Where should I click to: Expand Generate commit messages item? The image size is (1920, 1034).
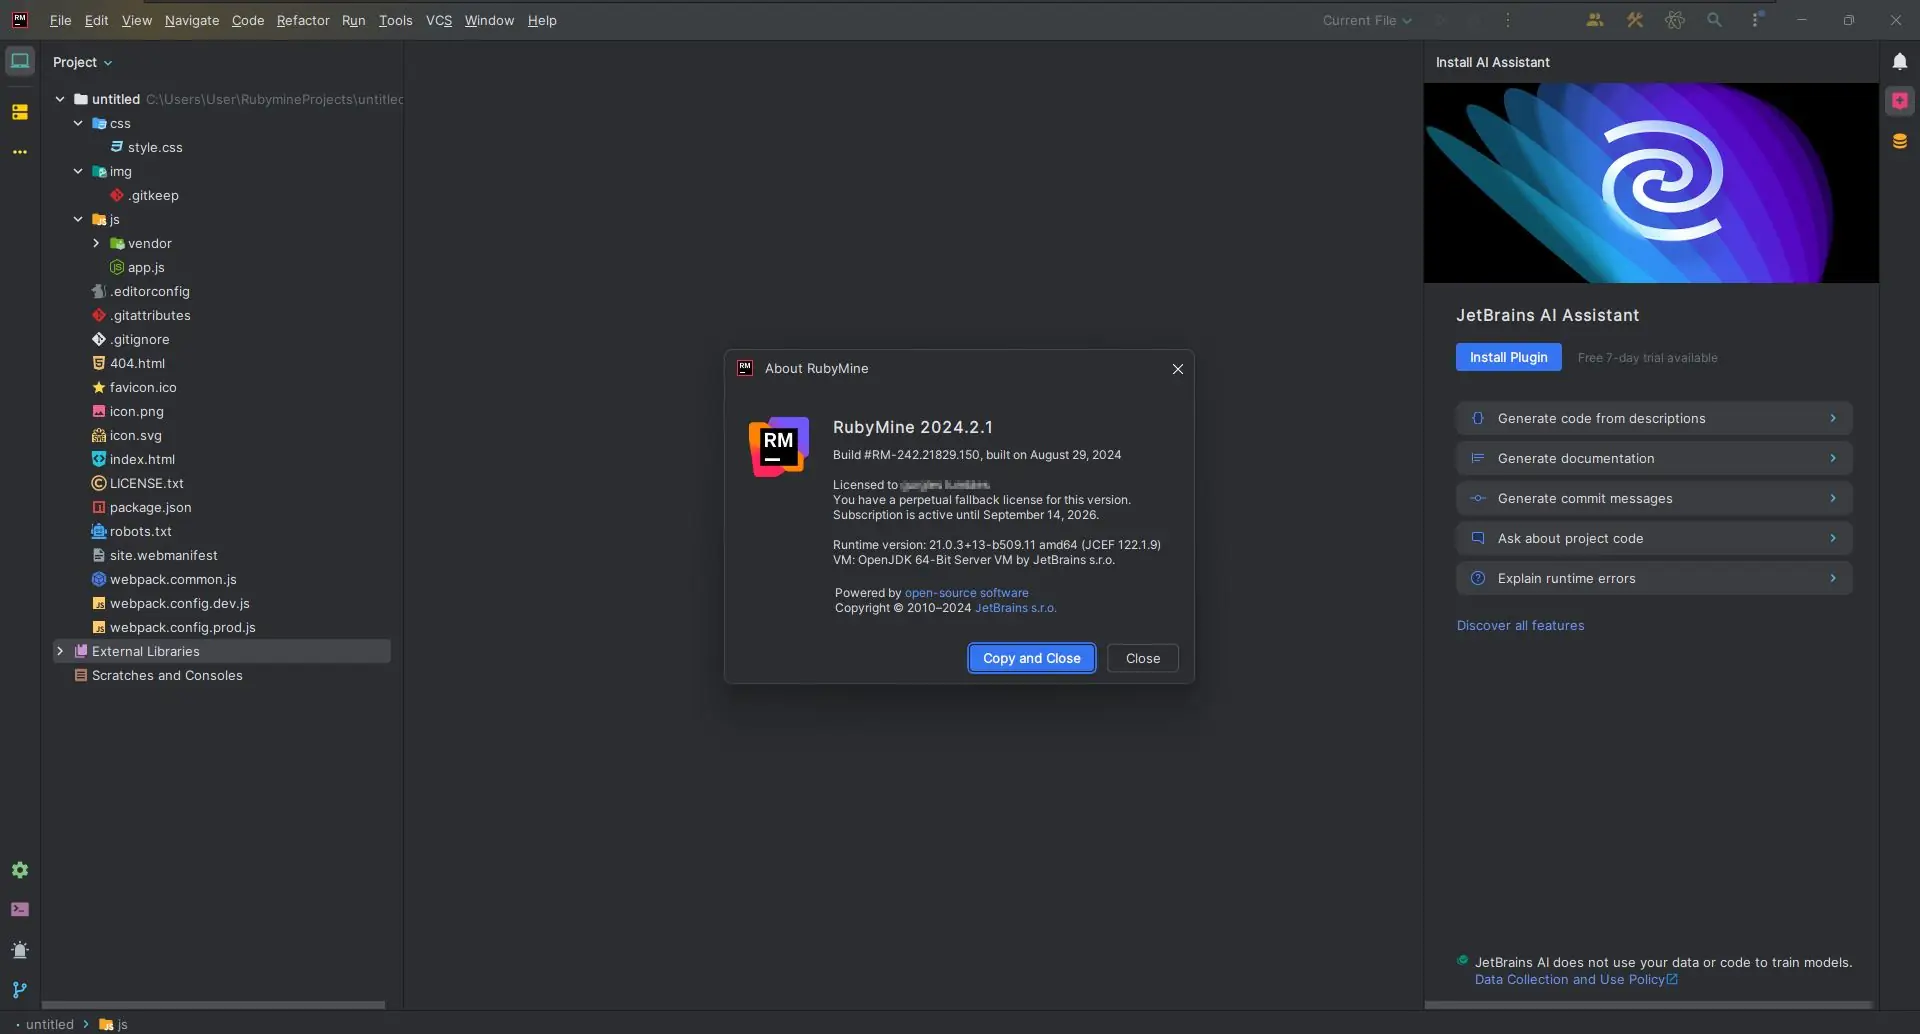[1654, 498]
